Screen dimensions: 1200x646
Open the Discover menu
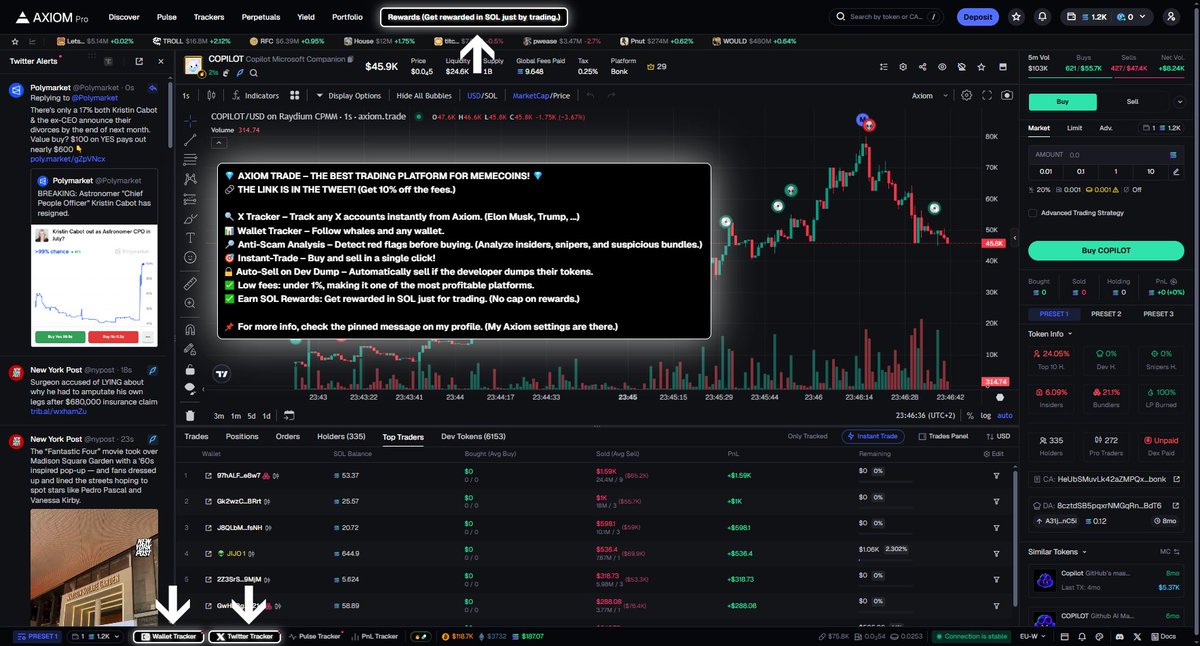tap(124, 17)
